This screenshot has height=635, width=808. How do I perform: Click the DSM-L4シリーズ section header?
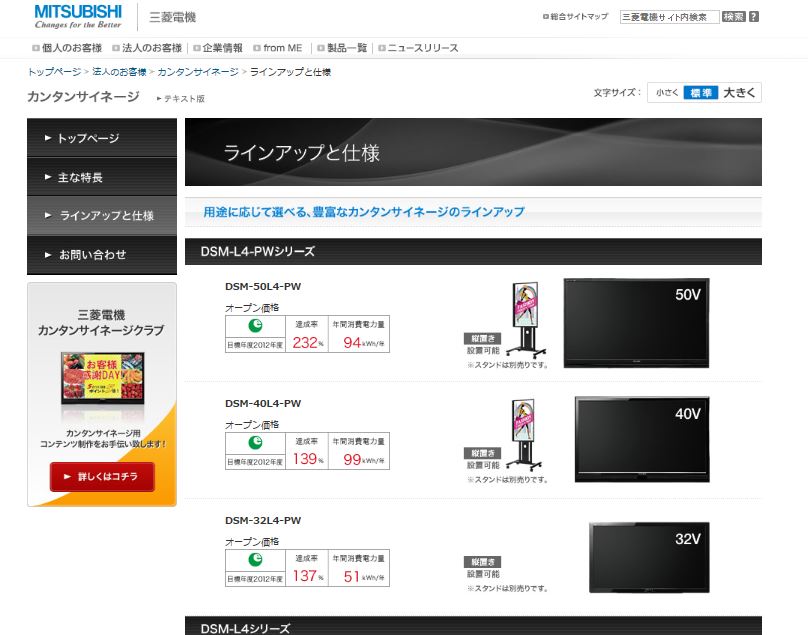473,626
